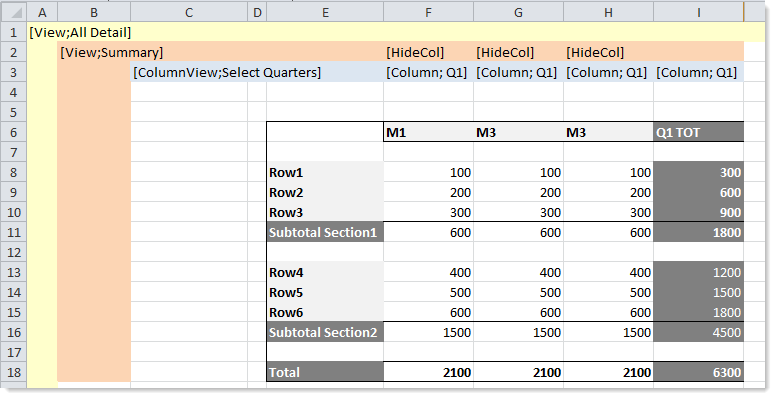The height and width of the screenshot is (393, 775).
Task: Select column I header
Action: [698, 12]
